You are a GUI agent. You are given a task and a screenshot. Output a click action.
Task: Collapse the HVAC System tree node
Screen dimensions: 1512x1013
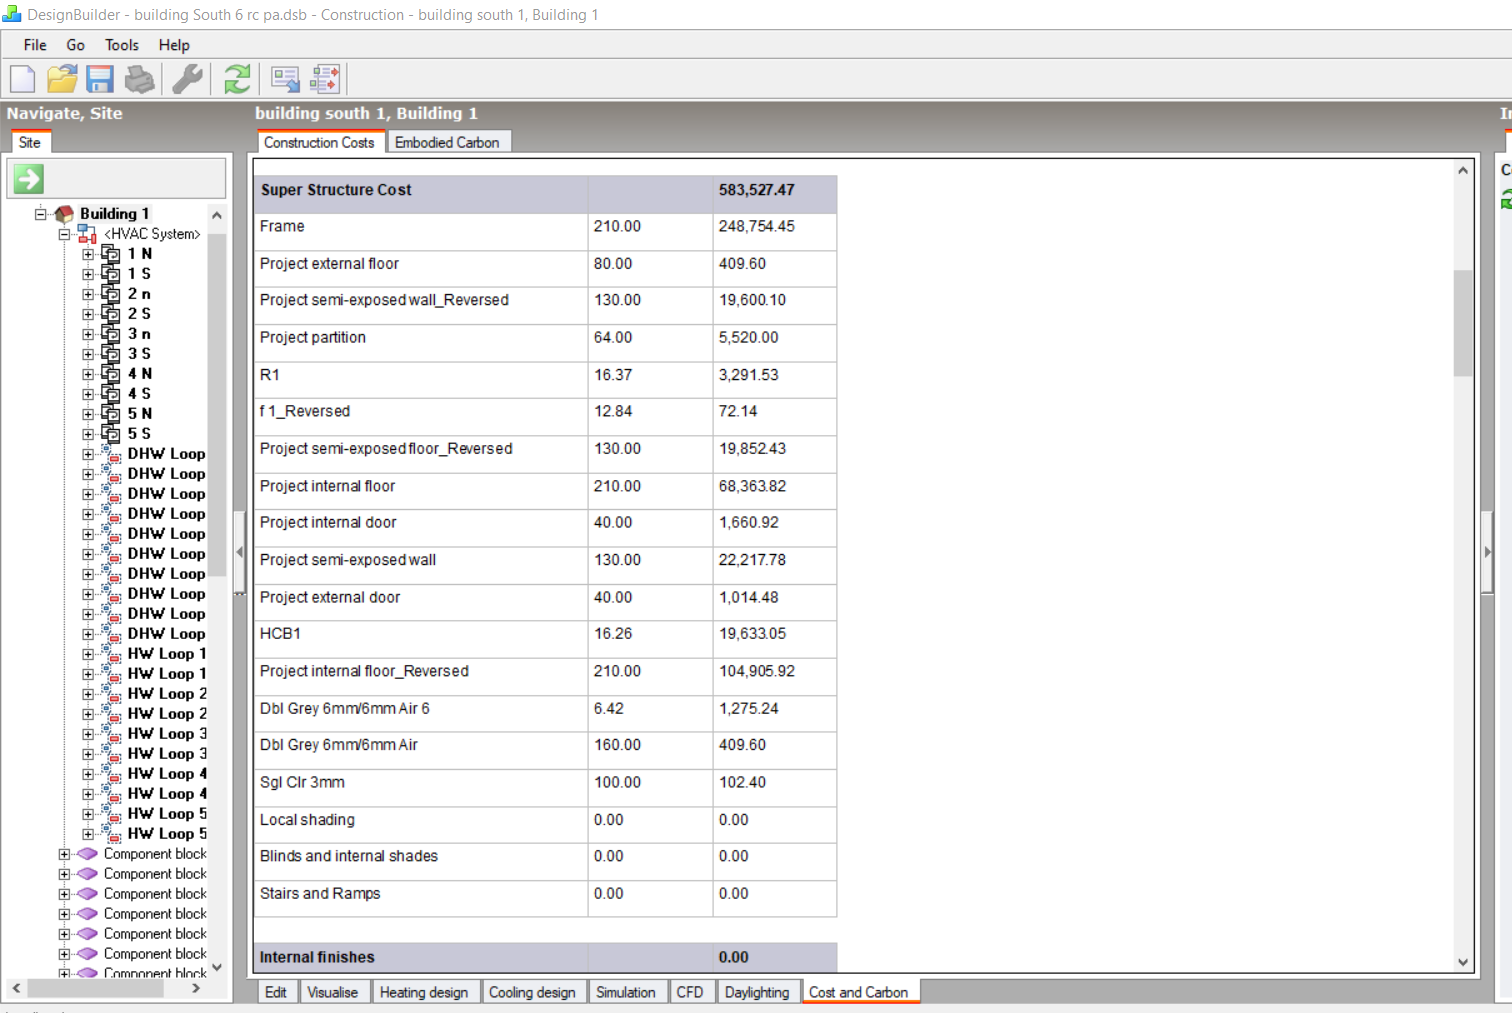pyautogui.click(x=64, y=234)
